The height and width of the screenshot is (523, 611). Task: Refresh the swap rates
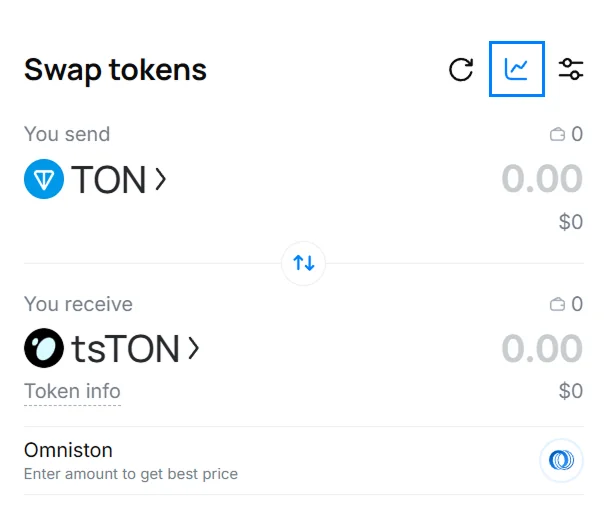[461, 70]
